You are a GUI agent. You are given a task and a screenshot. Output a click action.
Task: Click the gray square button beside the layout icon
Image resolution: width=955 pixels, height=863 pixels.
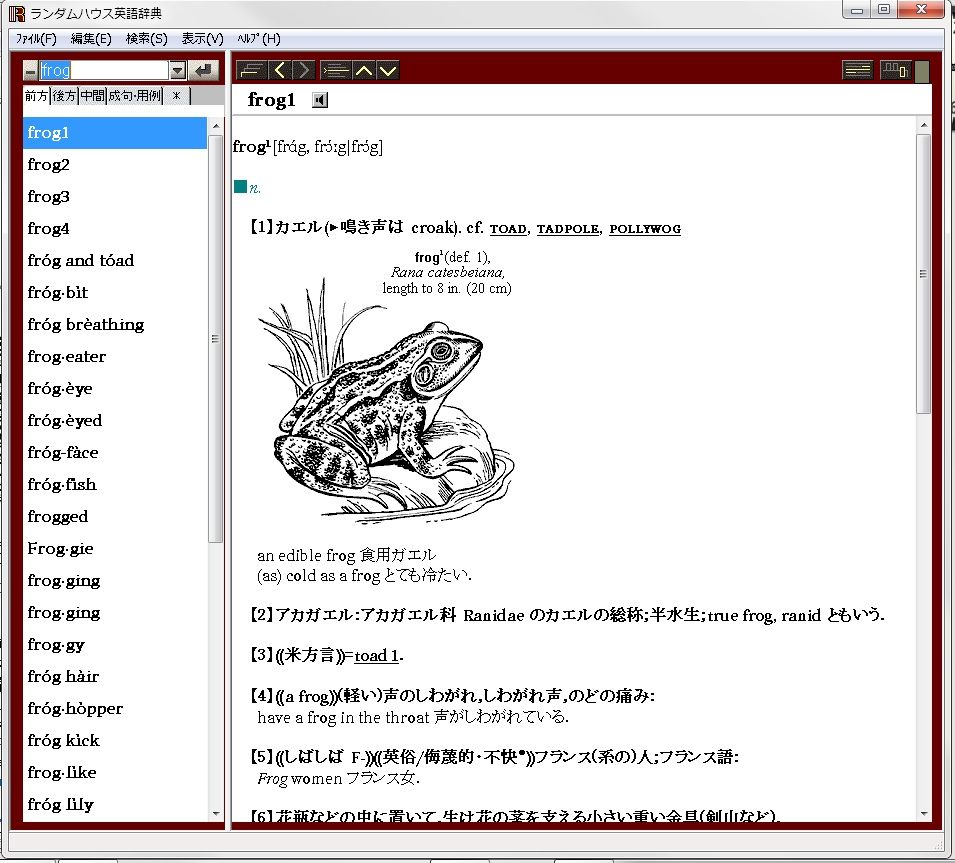922,71
